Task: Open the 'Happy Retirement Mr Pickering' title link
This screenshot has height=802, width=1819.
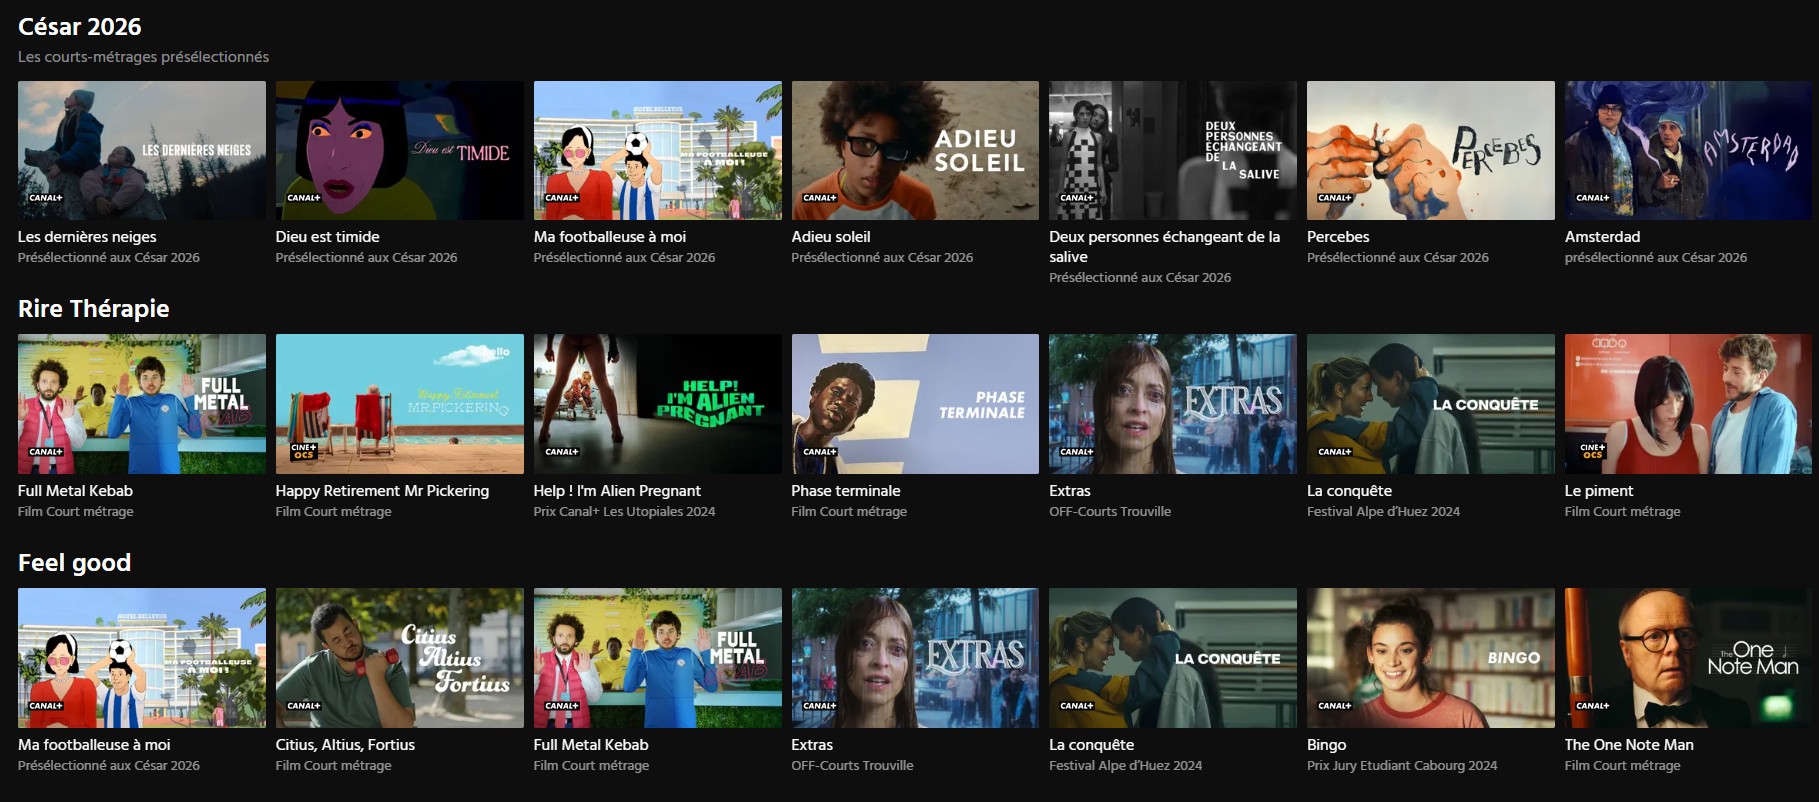Action: click(x=383, y=491)
